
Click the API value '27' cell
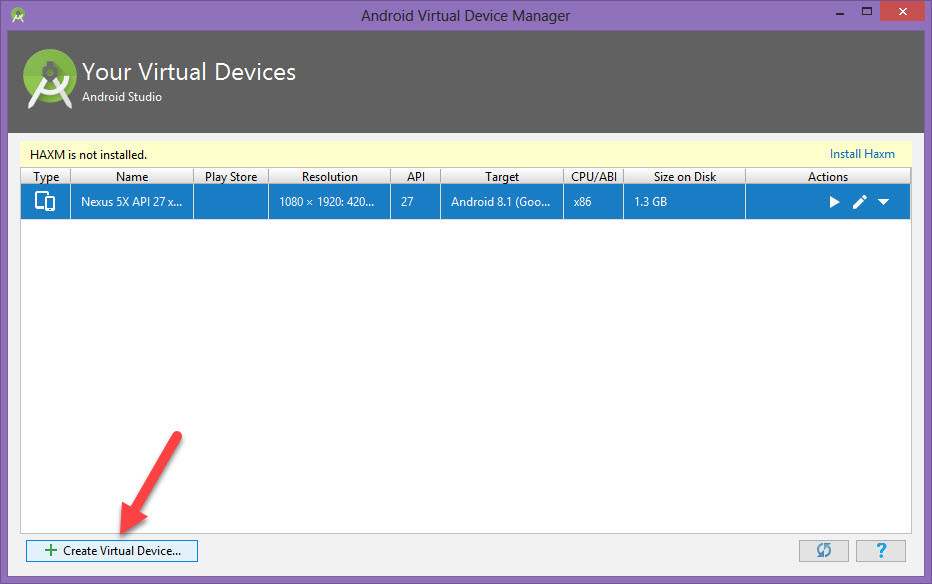point(415,201)
